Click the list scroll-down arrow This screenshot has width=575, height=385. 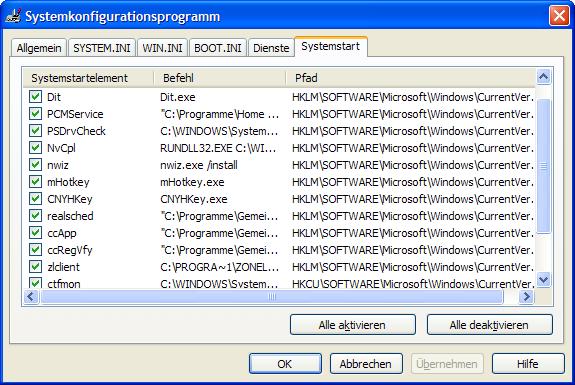click(x=543, y=280)
